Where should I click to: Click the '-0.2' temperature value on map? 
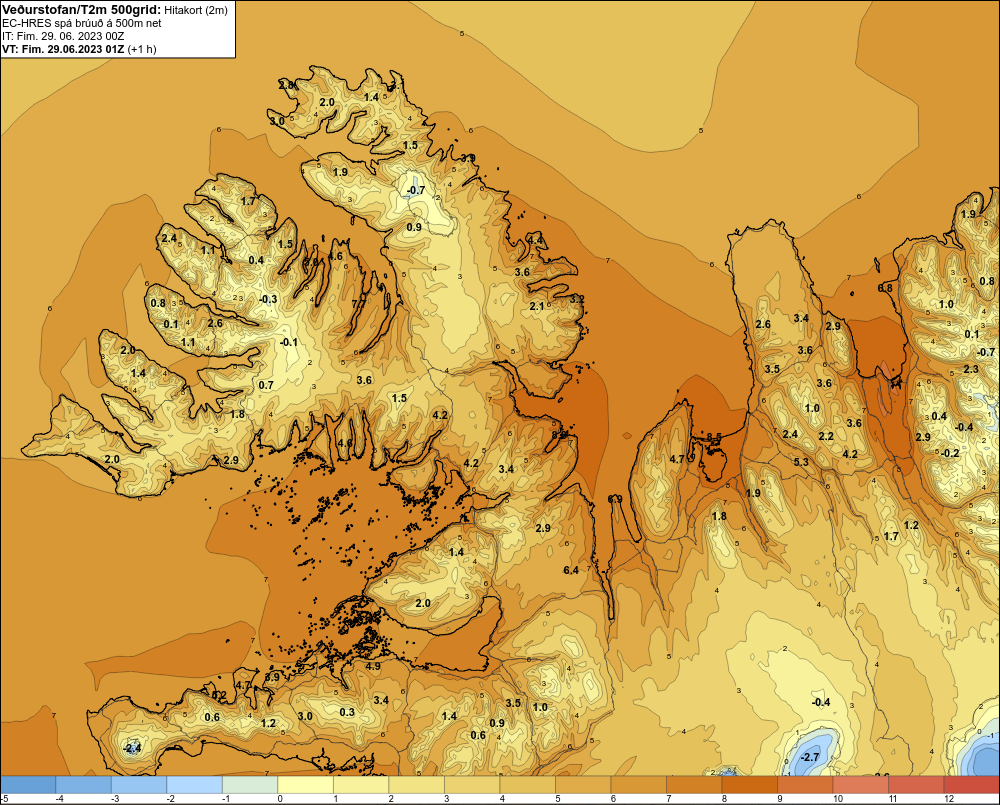pos(950,453)
